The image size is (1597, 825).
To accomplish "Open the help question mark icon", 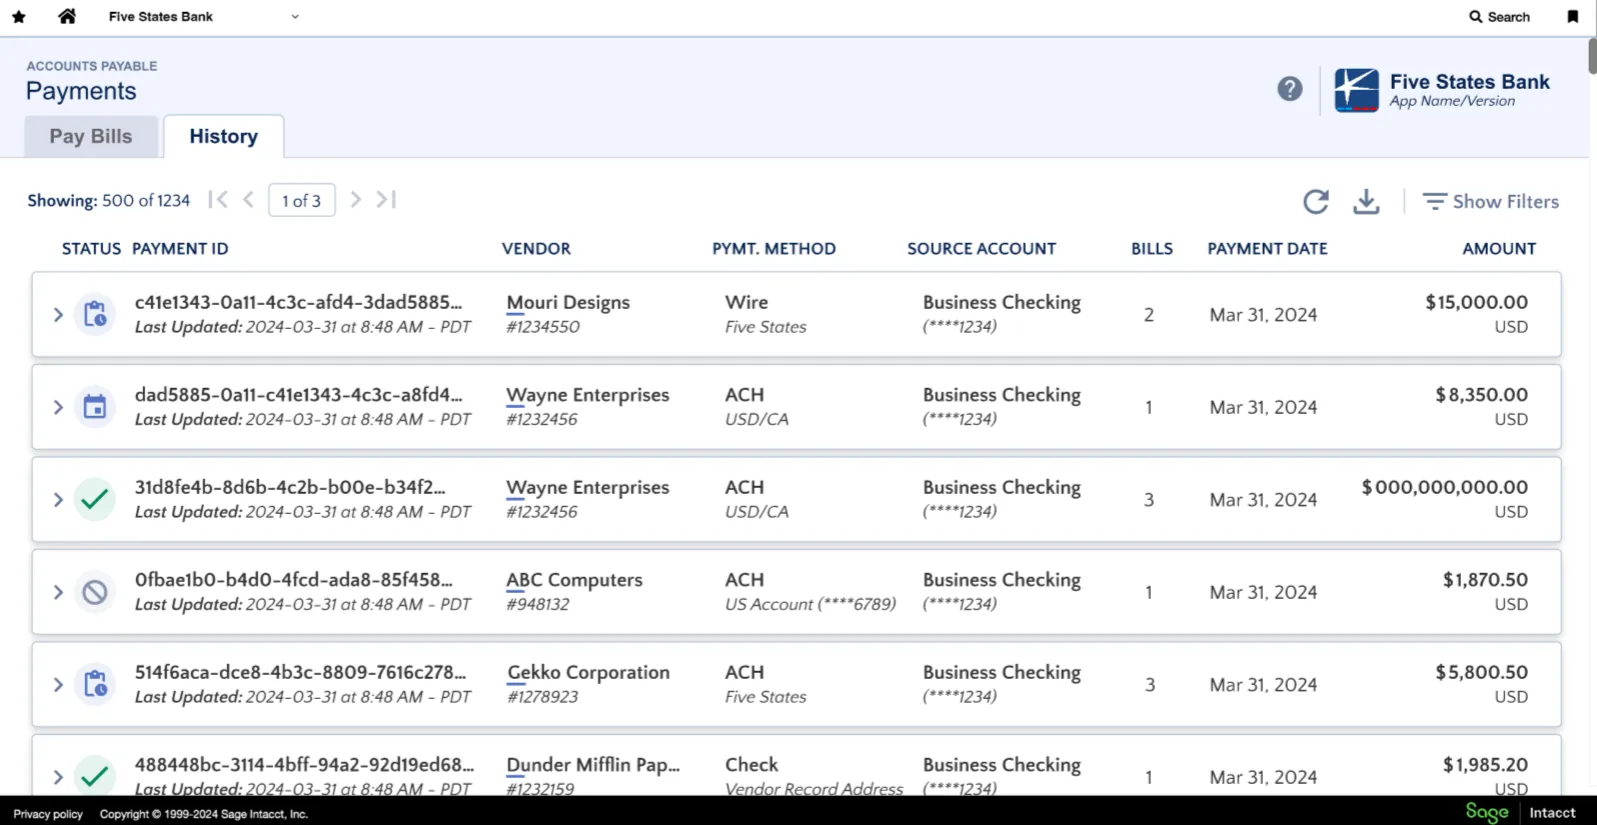I will (x=1290, y=89).
